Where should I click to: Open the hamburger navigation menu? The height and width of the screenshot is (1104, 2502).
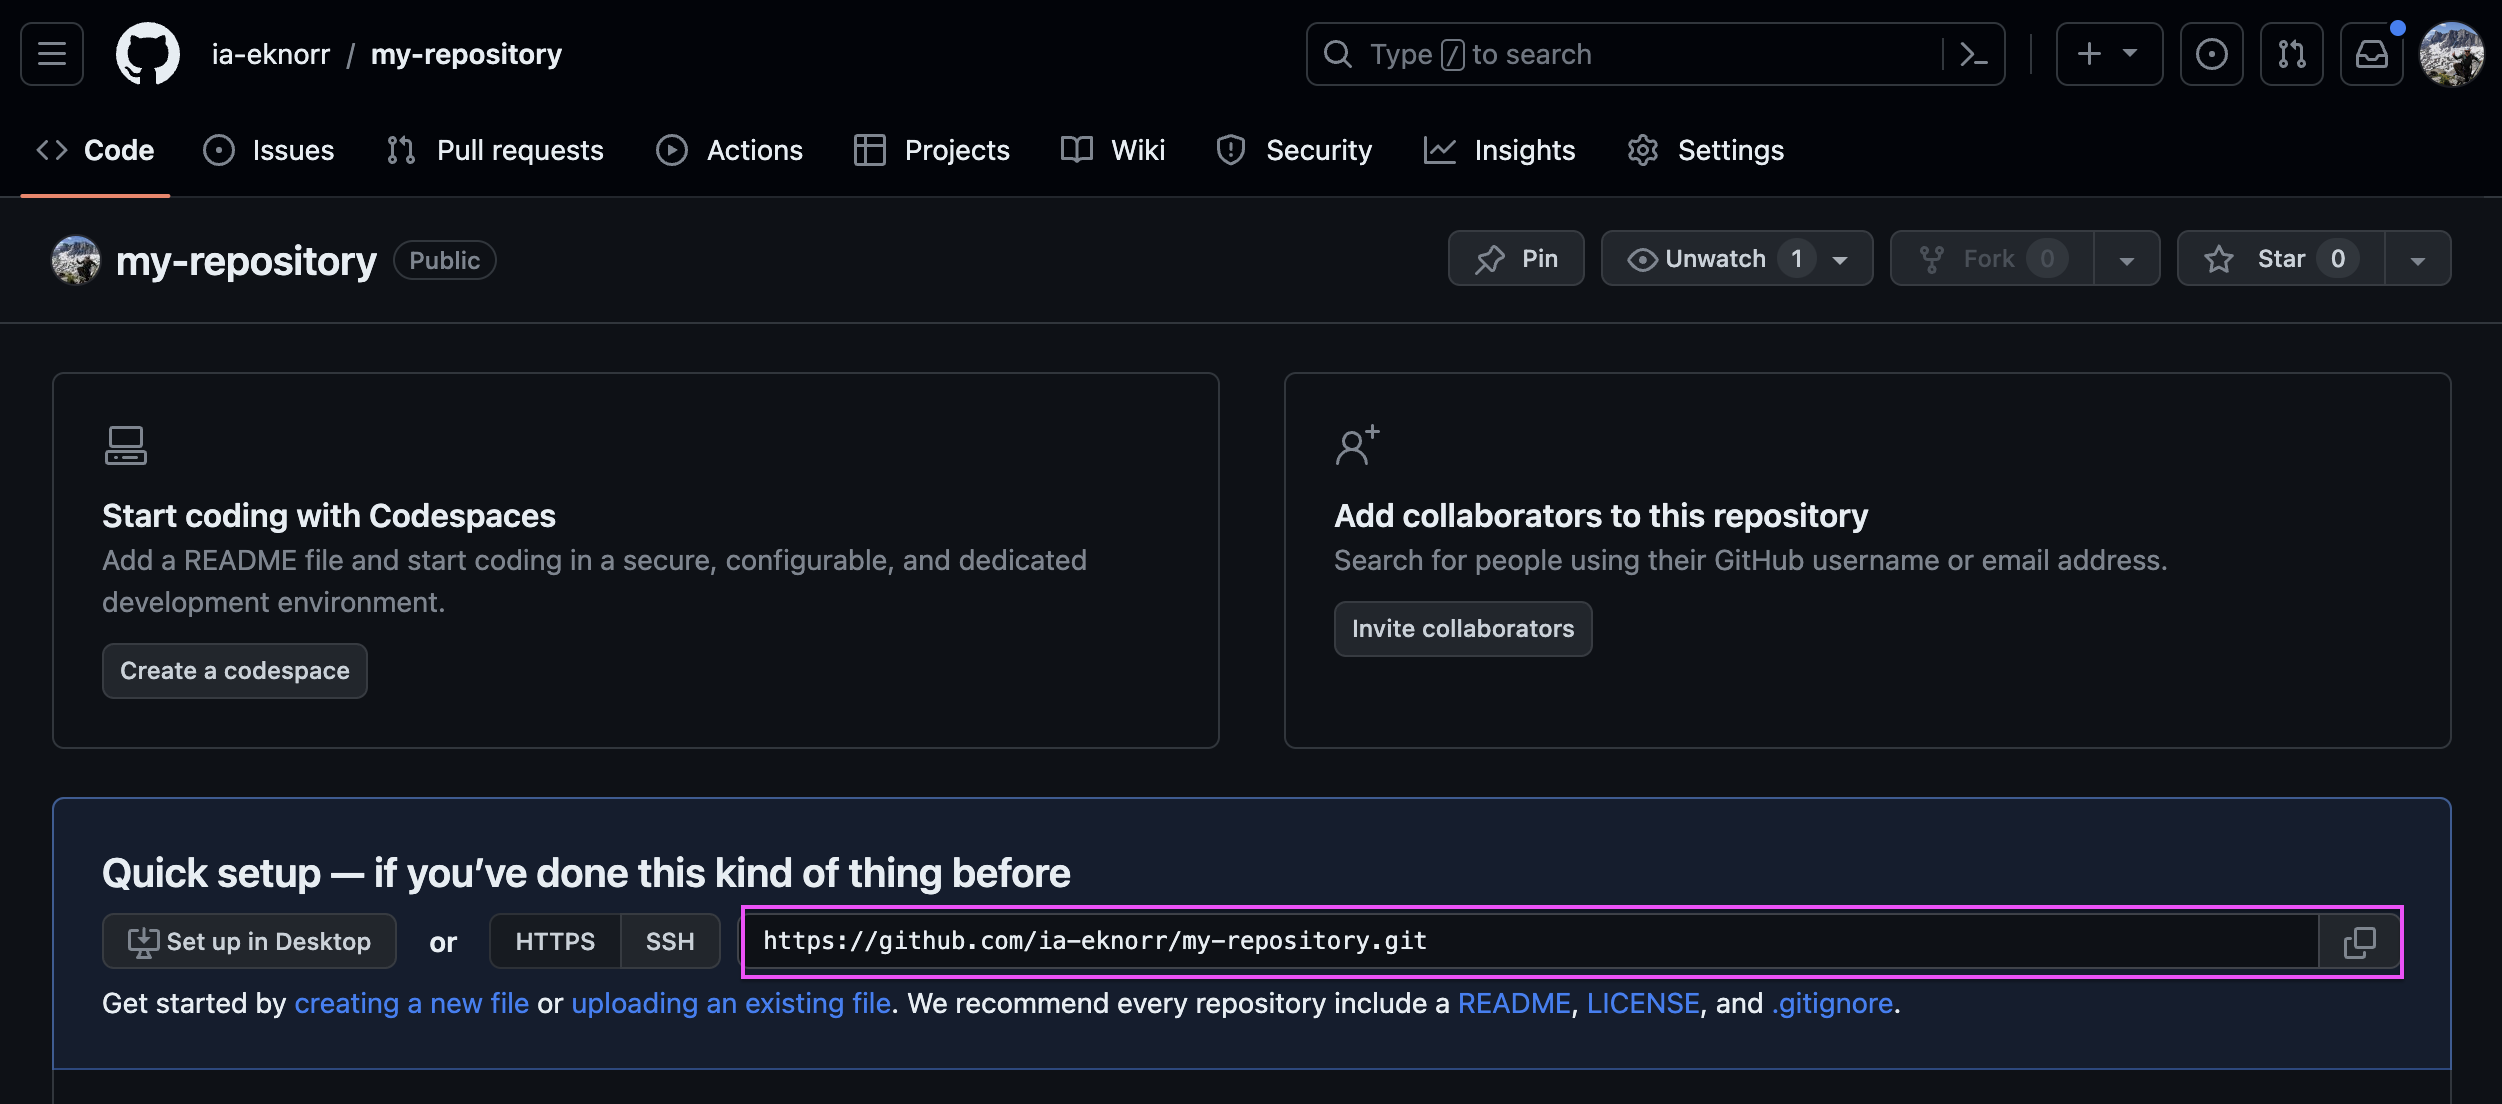click(x=52, y=54)
